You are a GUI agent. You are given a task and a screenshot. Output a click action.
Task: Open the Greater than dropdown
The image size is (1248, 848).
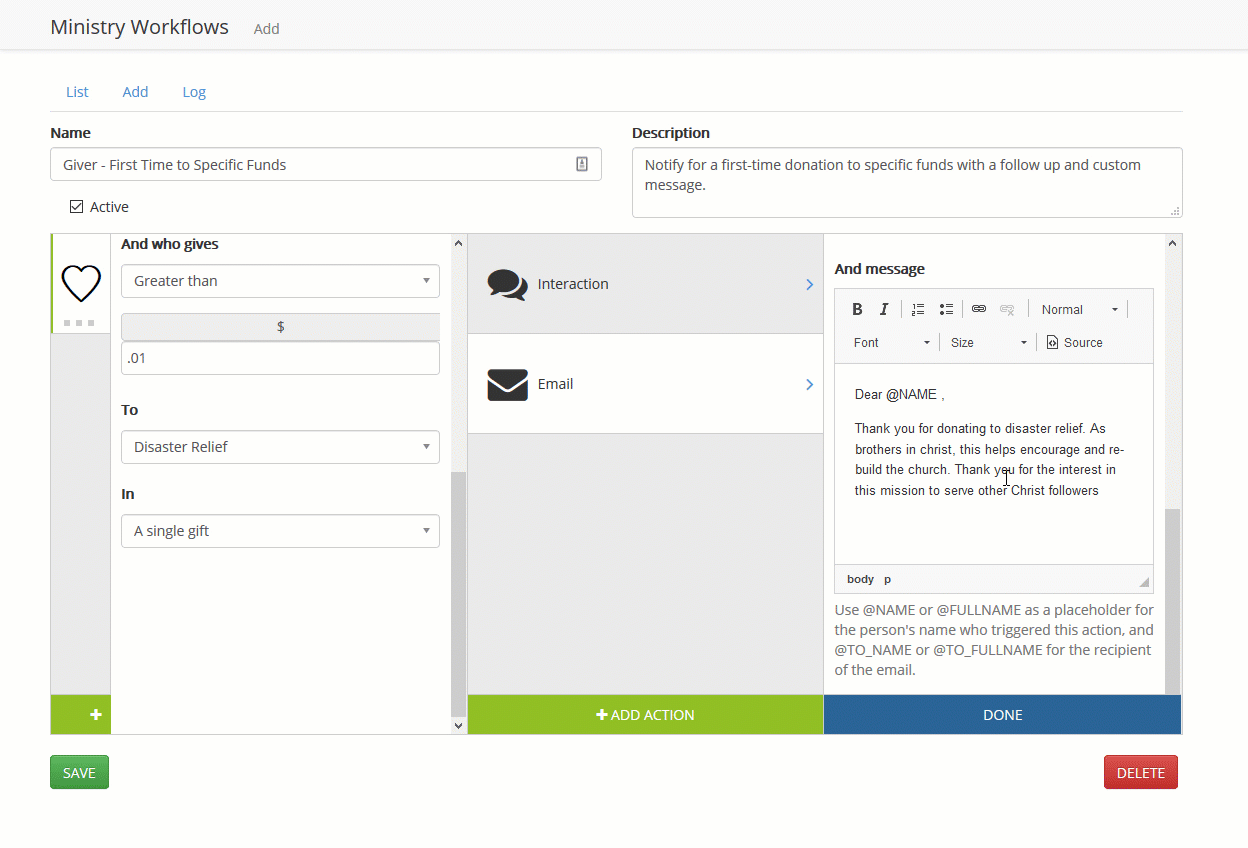point(280,281)
